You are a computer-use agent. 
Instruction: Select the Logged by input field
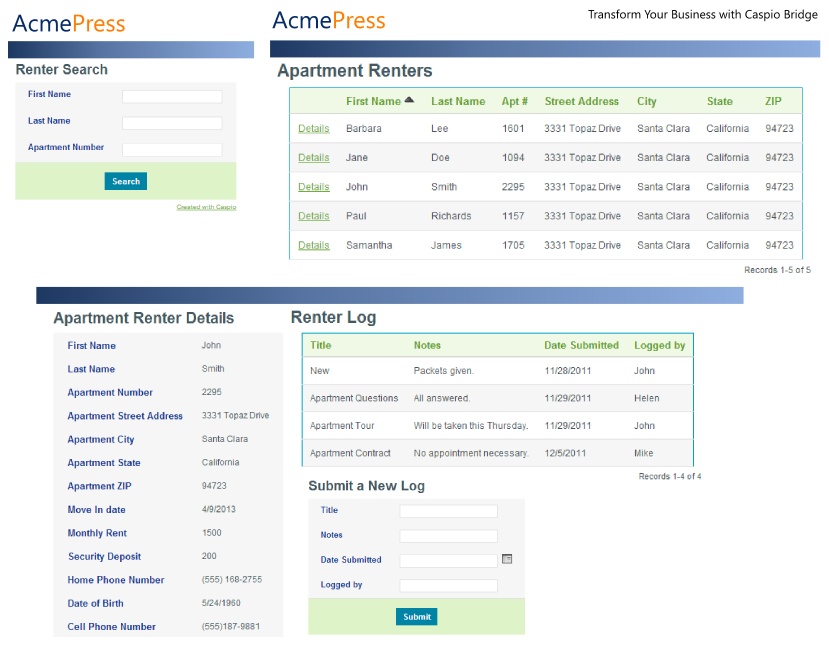[448, 586]
